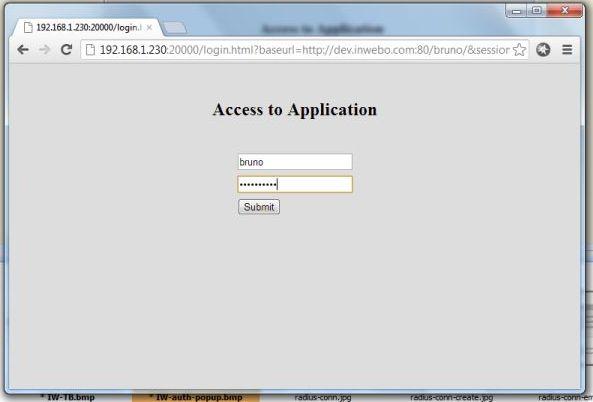Image resolution: width=593 pixels, height=402 pixels.
Task: Click the masked password field
Action: (x=295, y=185)
